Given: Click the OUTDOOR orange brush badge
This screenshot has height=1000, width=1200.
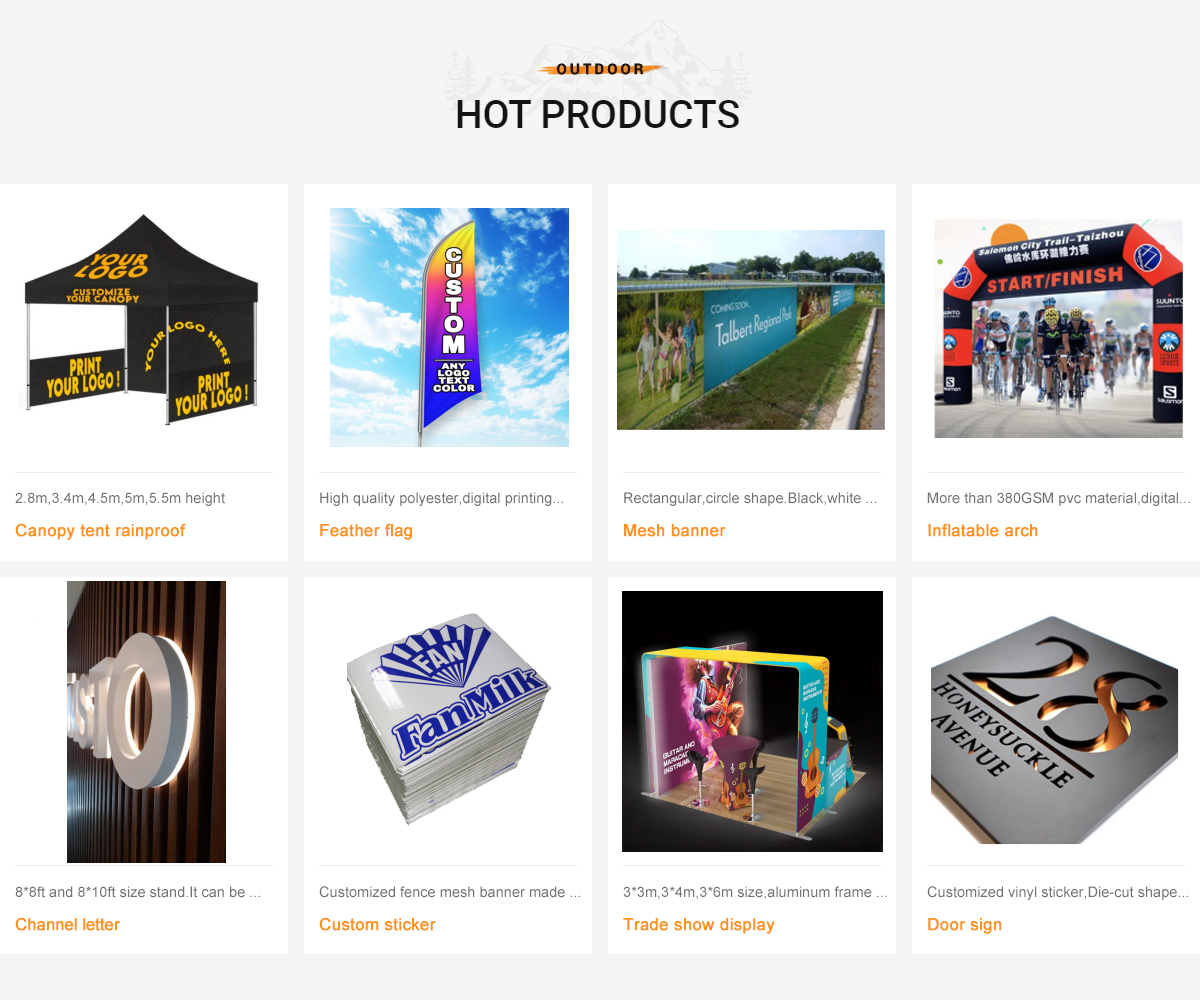Looking at the screenshot, I should coord(600,69).
